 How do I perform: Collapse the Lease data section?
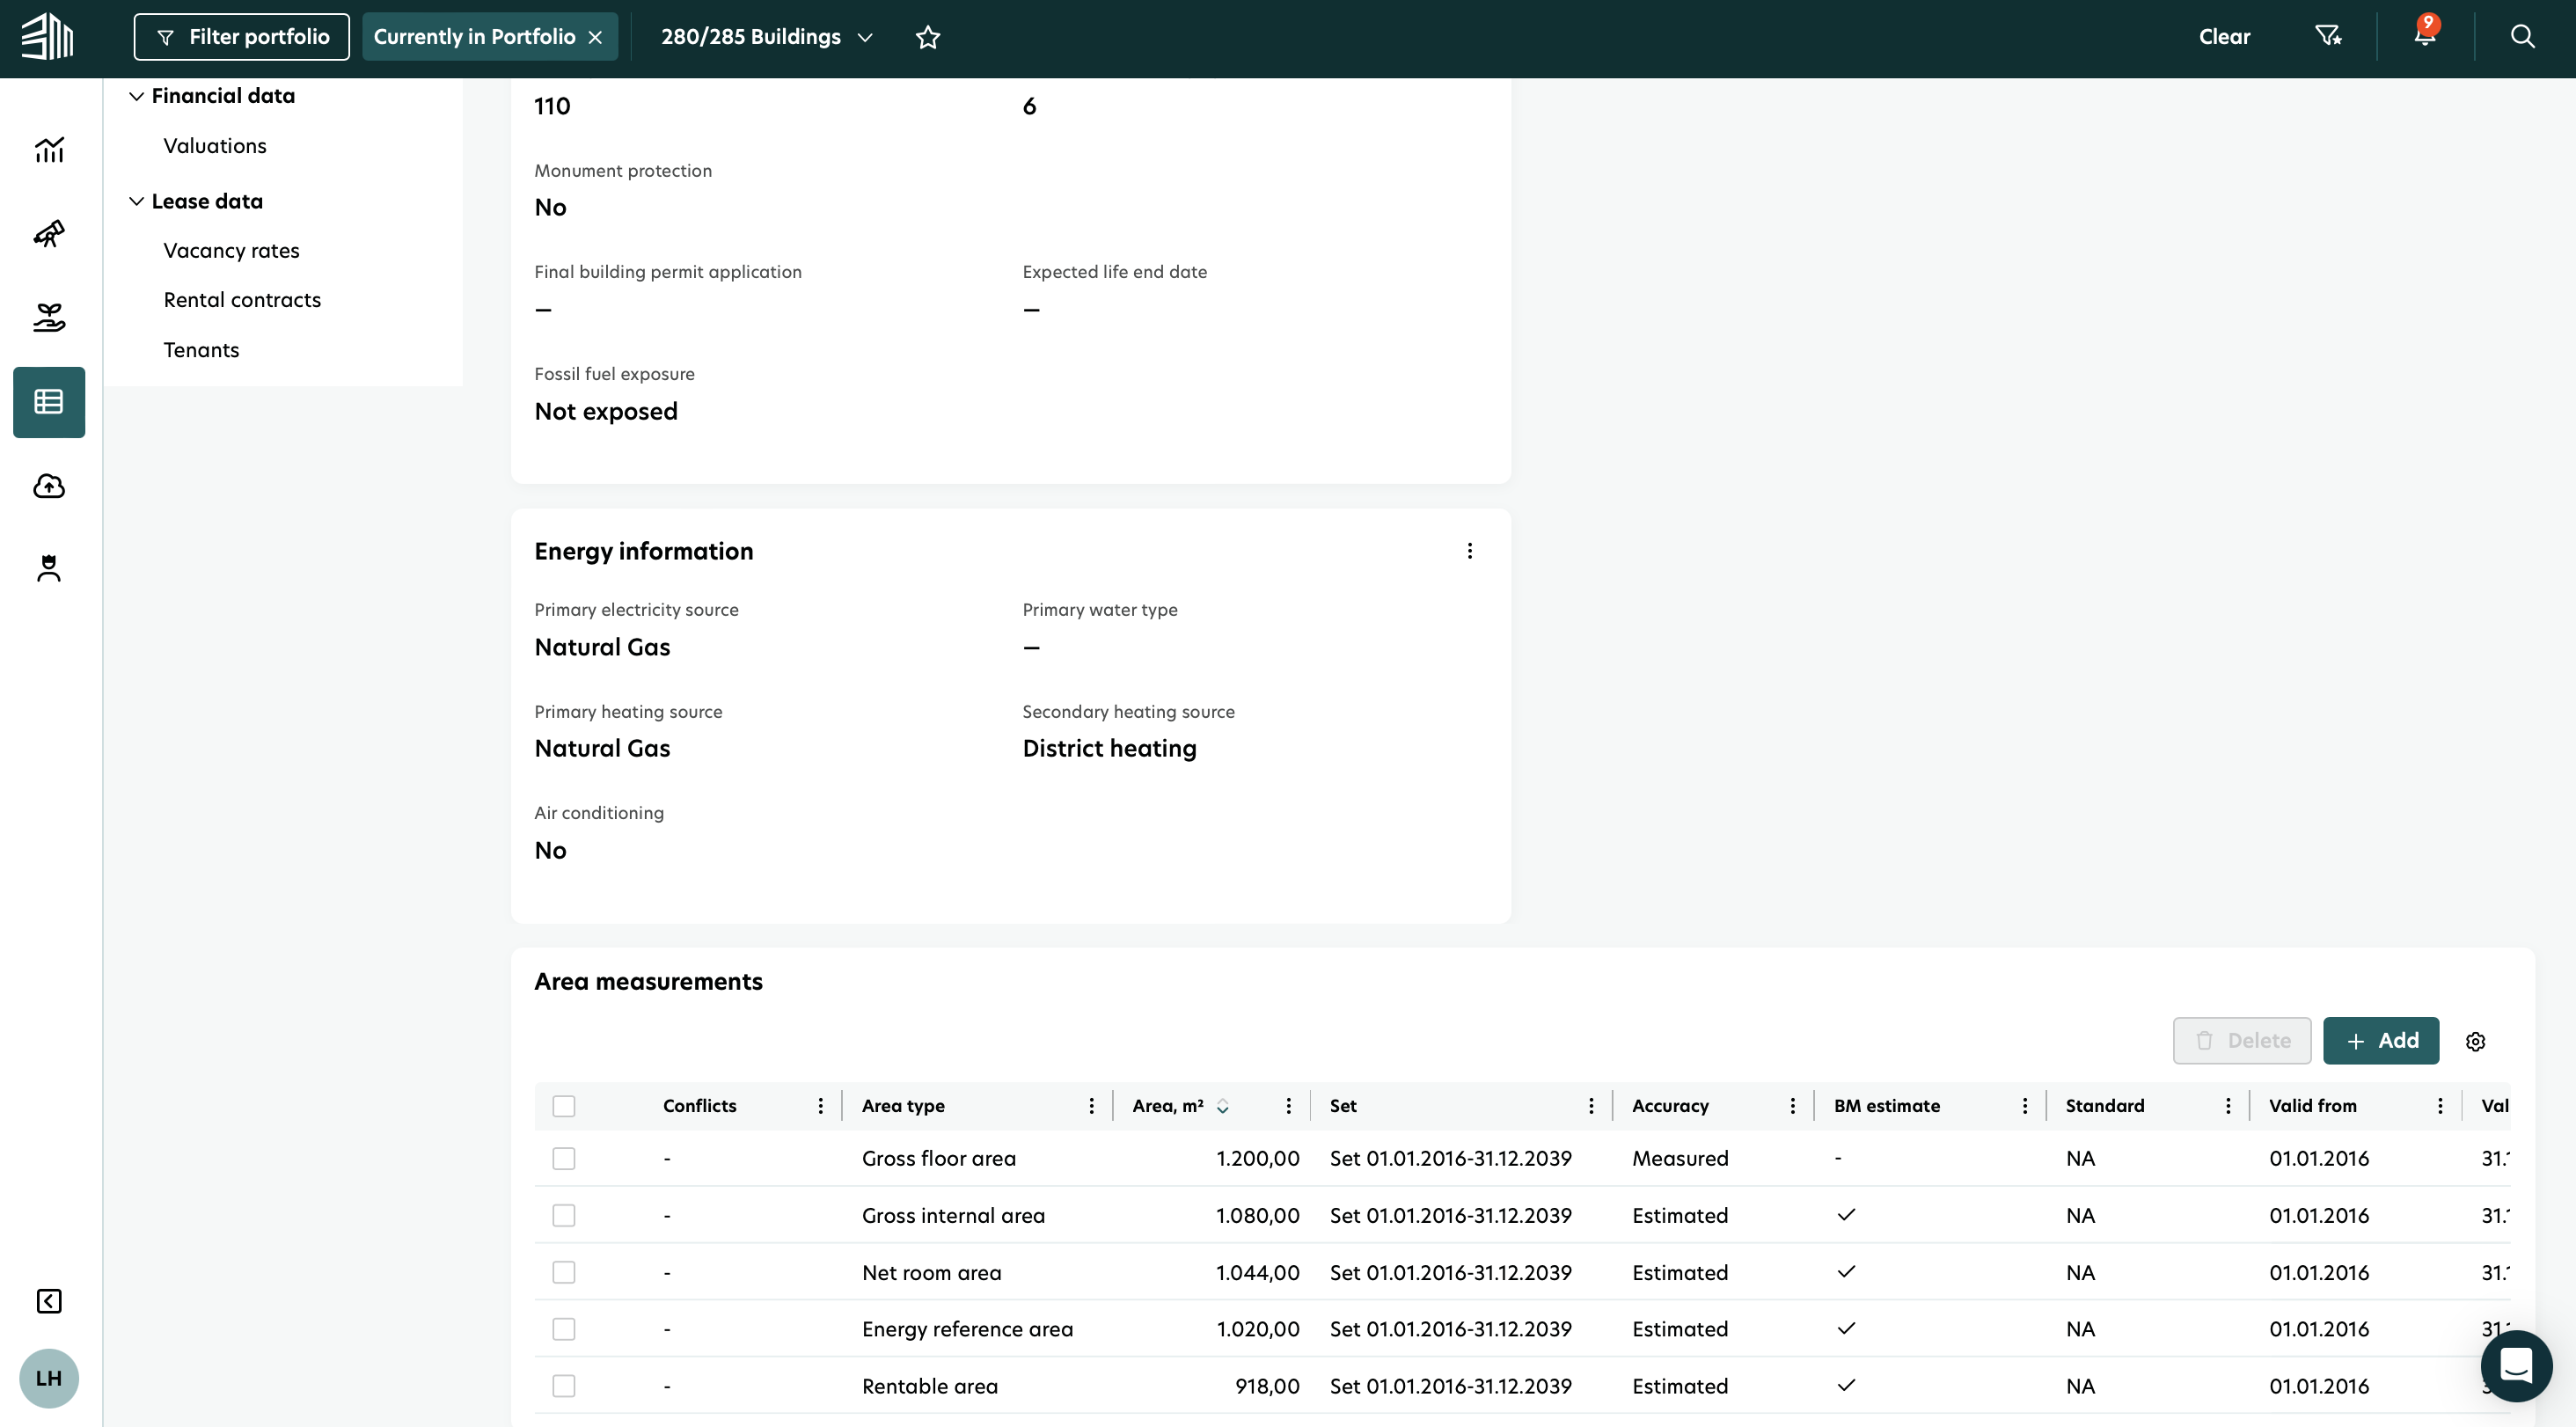[x=137, y=201]
